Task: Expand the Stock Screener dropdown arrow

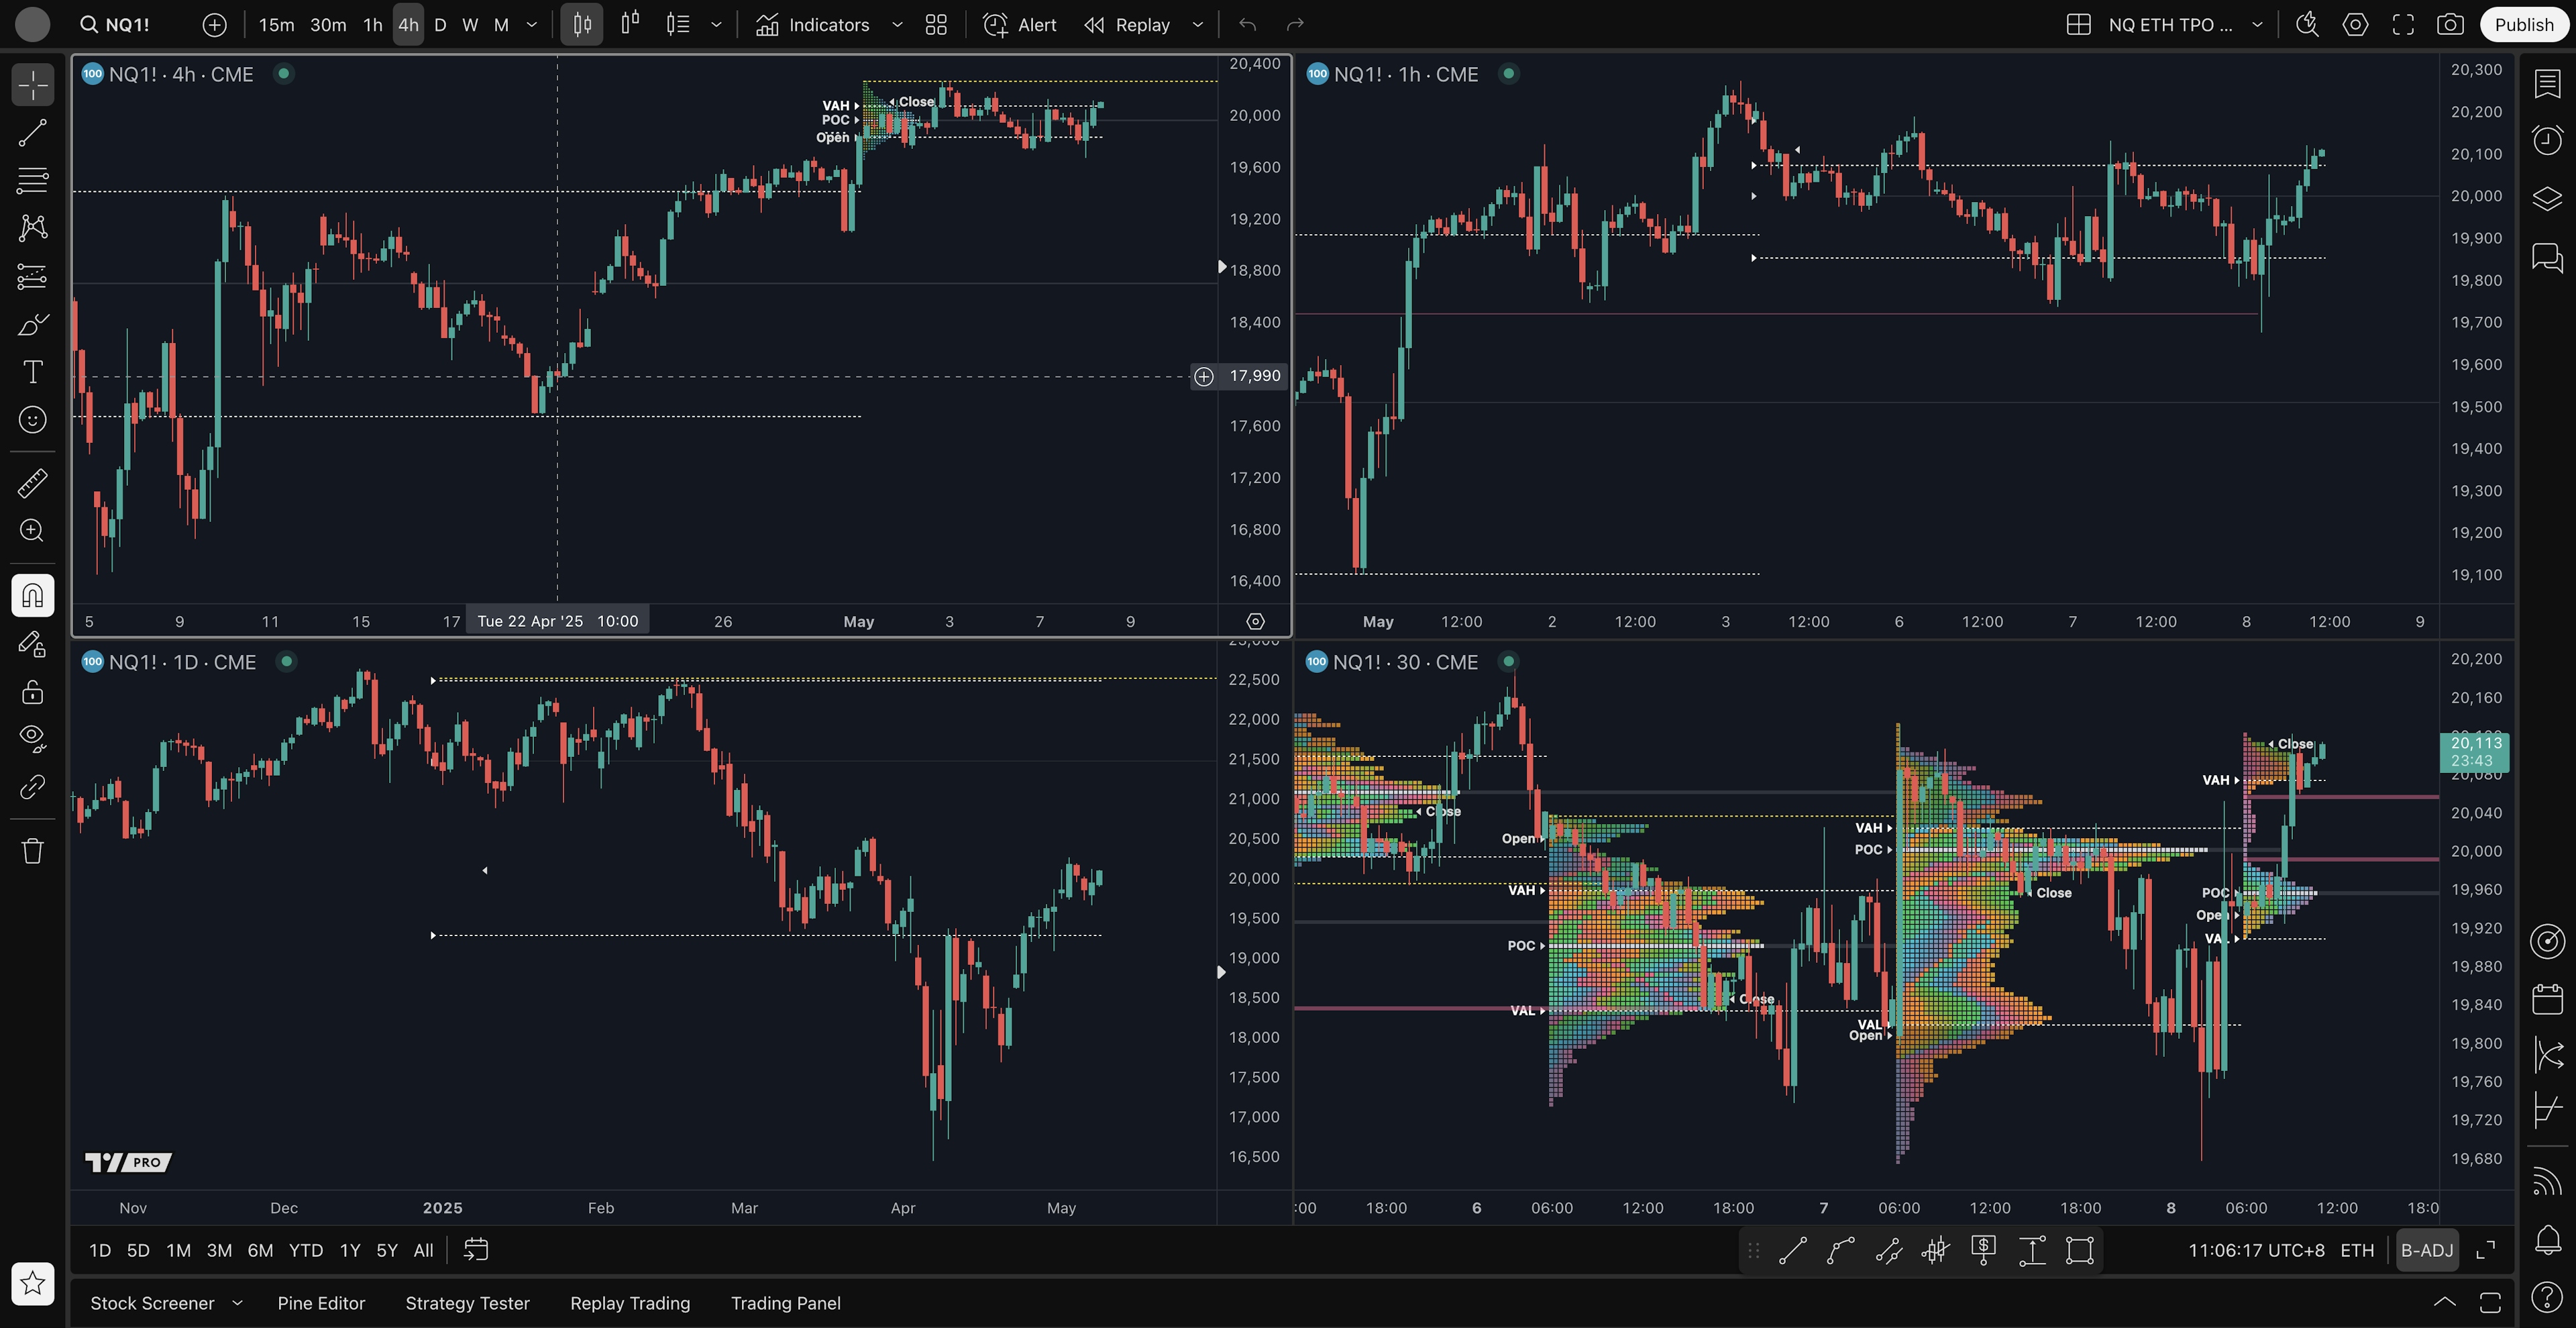Action: (x=238, y=1303)
